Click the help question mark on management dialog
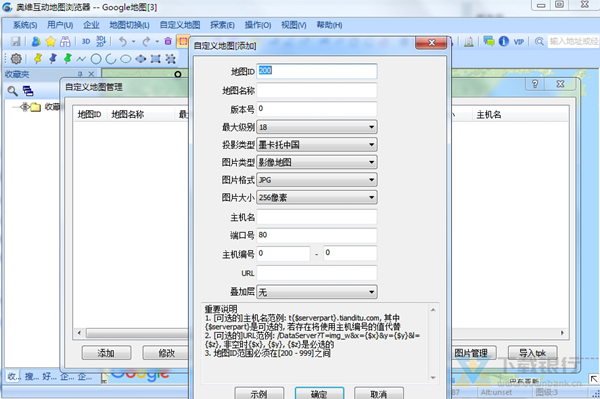 coord(535,84)
